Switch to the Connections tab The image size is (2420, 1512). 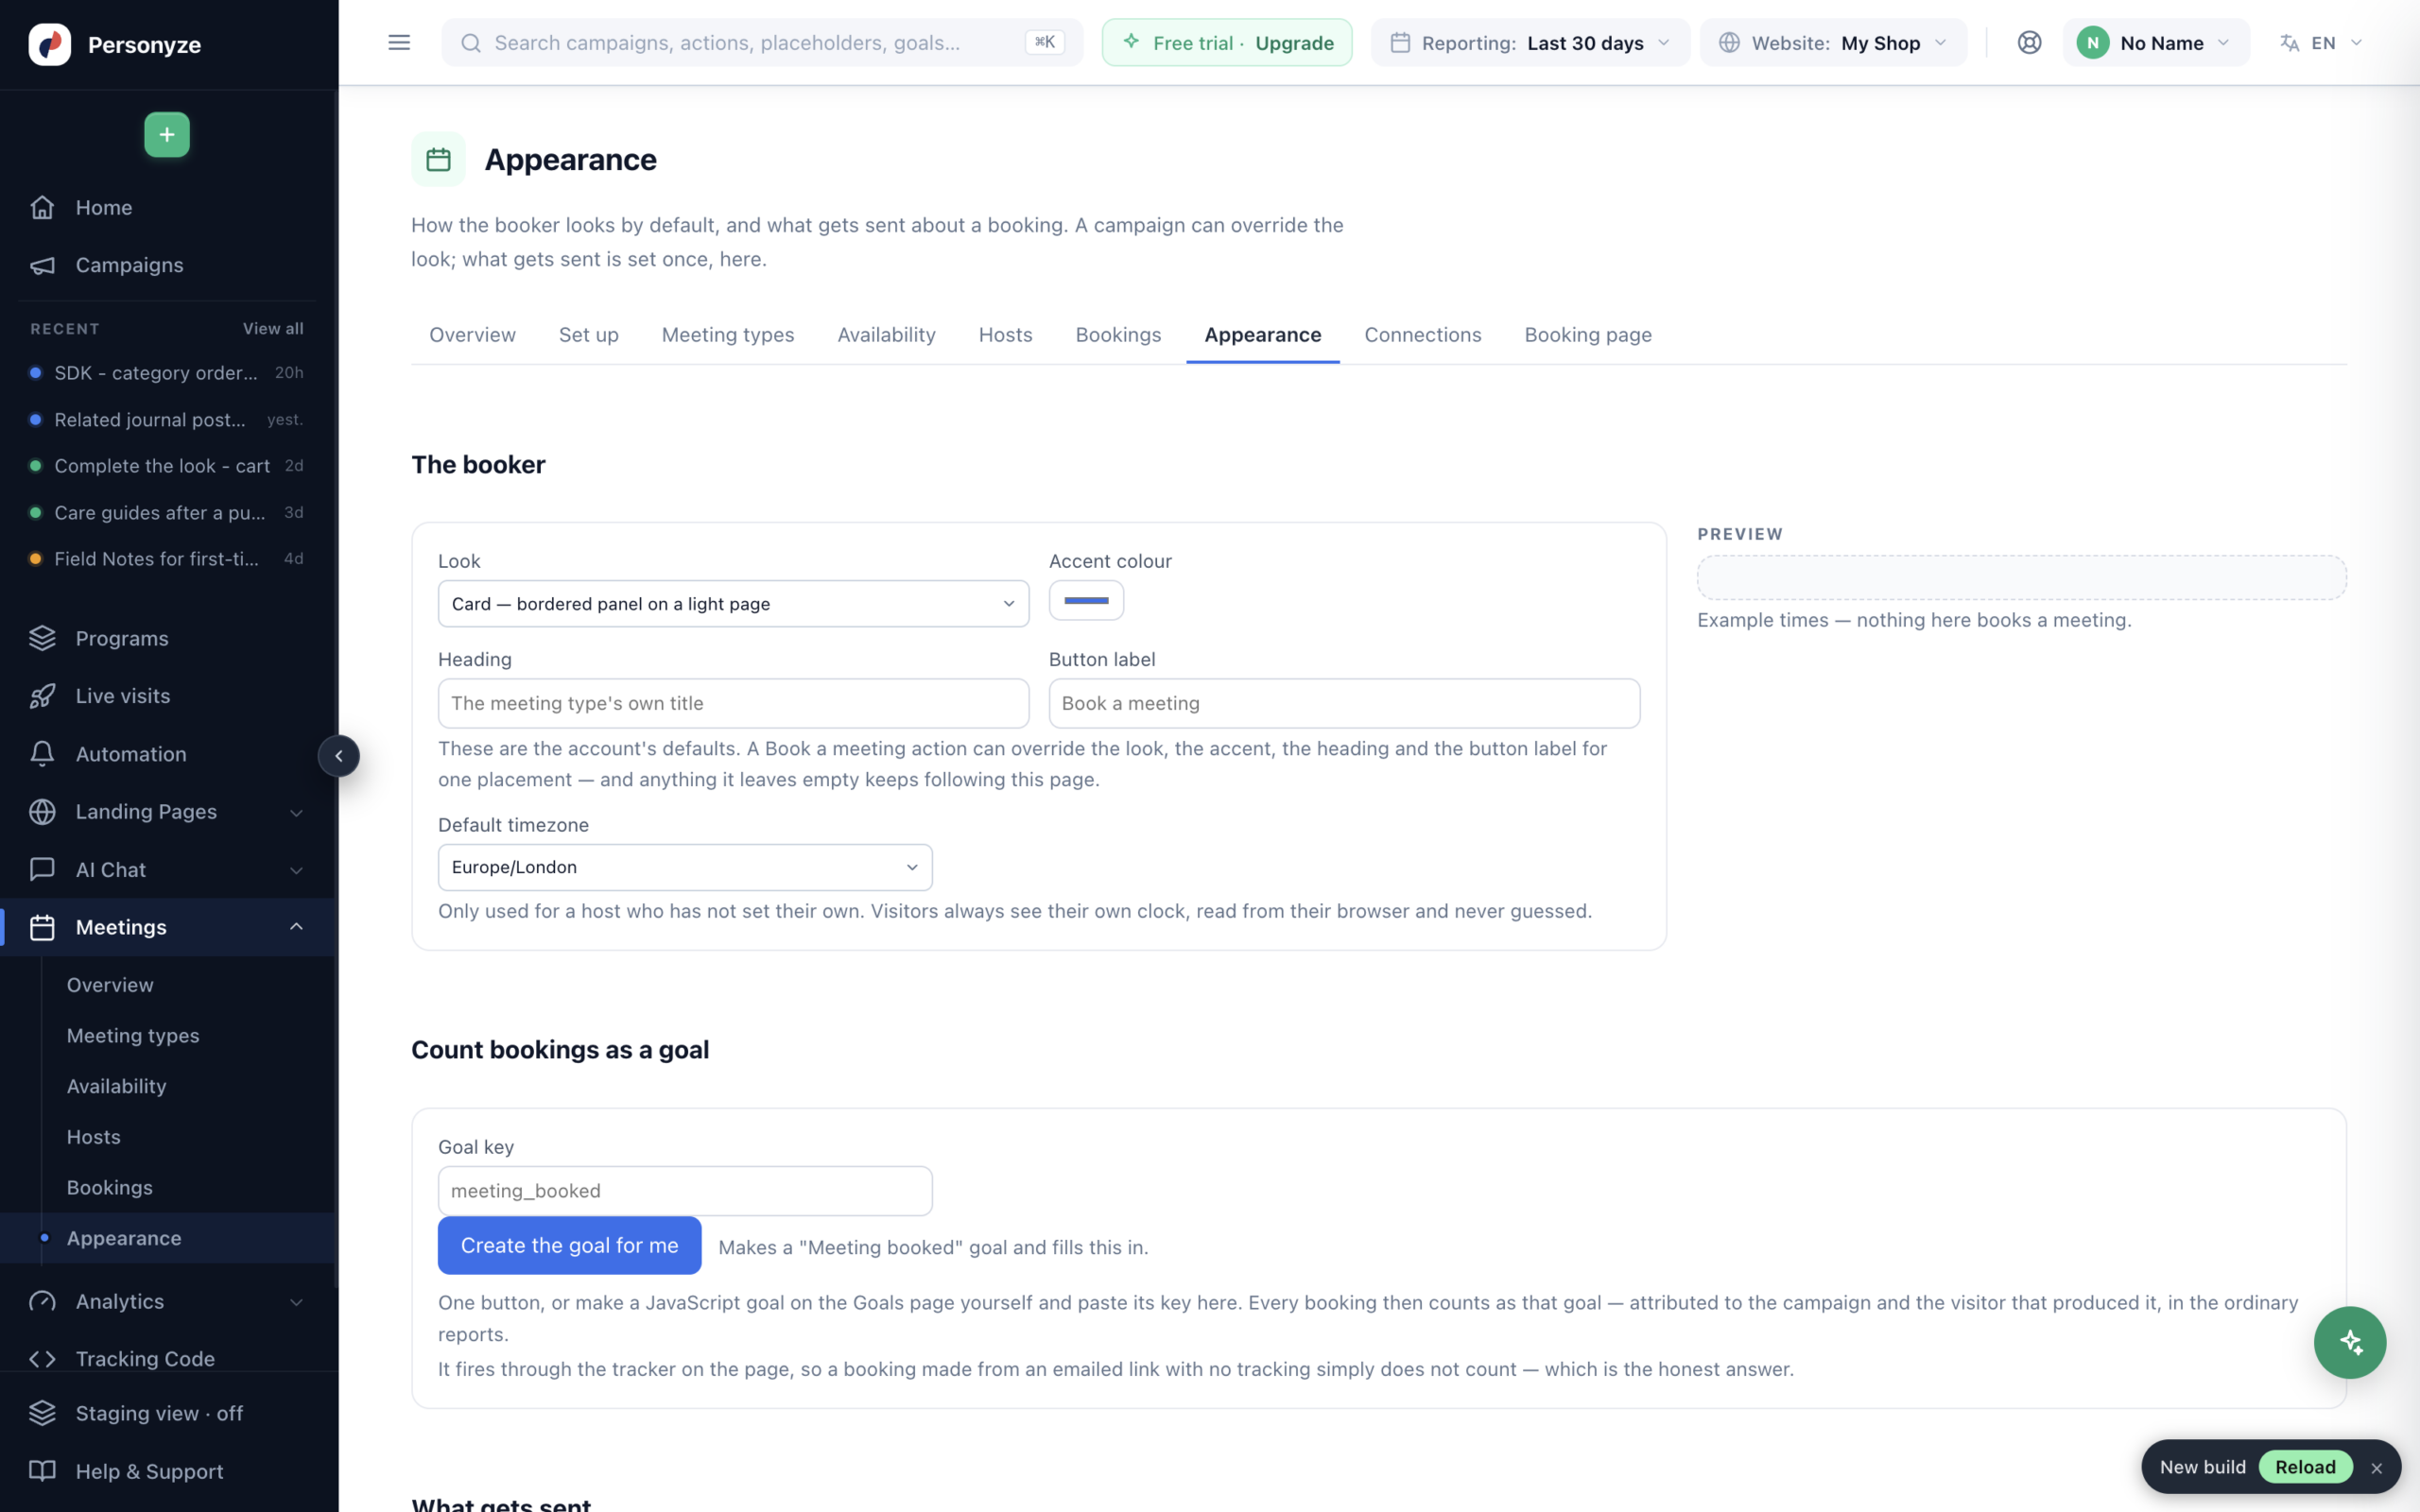click(1422, 335)
